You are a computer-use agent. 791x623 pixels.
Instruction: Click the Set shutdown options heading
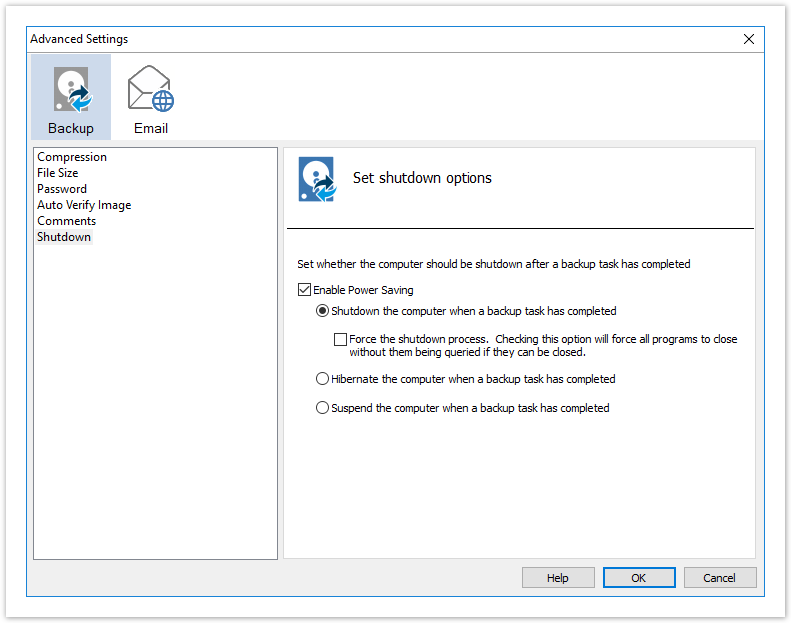click(x=422, y=178)
